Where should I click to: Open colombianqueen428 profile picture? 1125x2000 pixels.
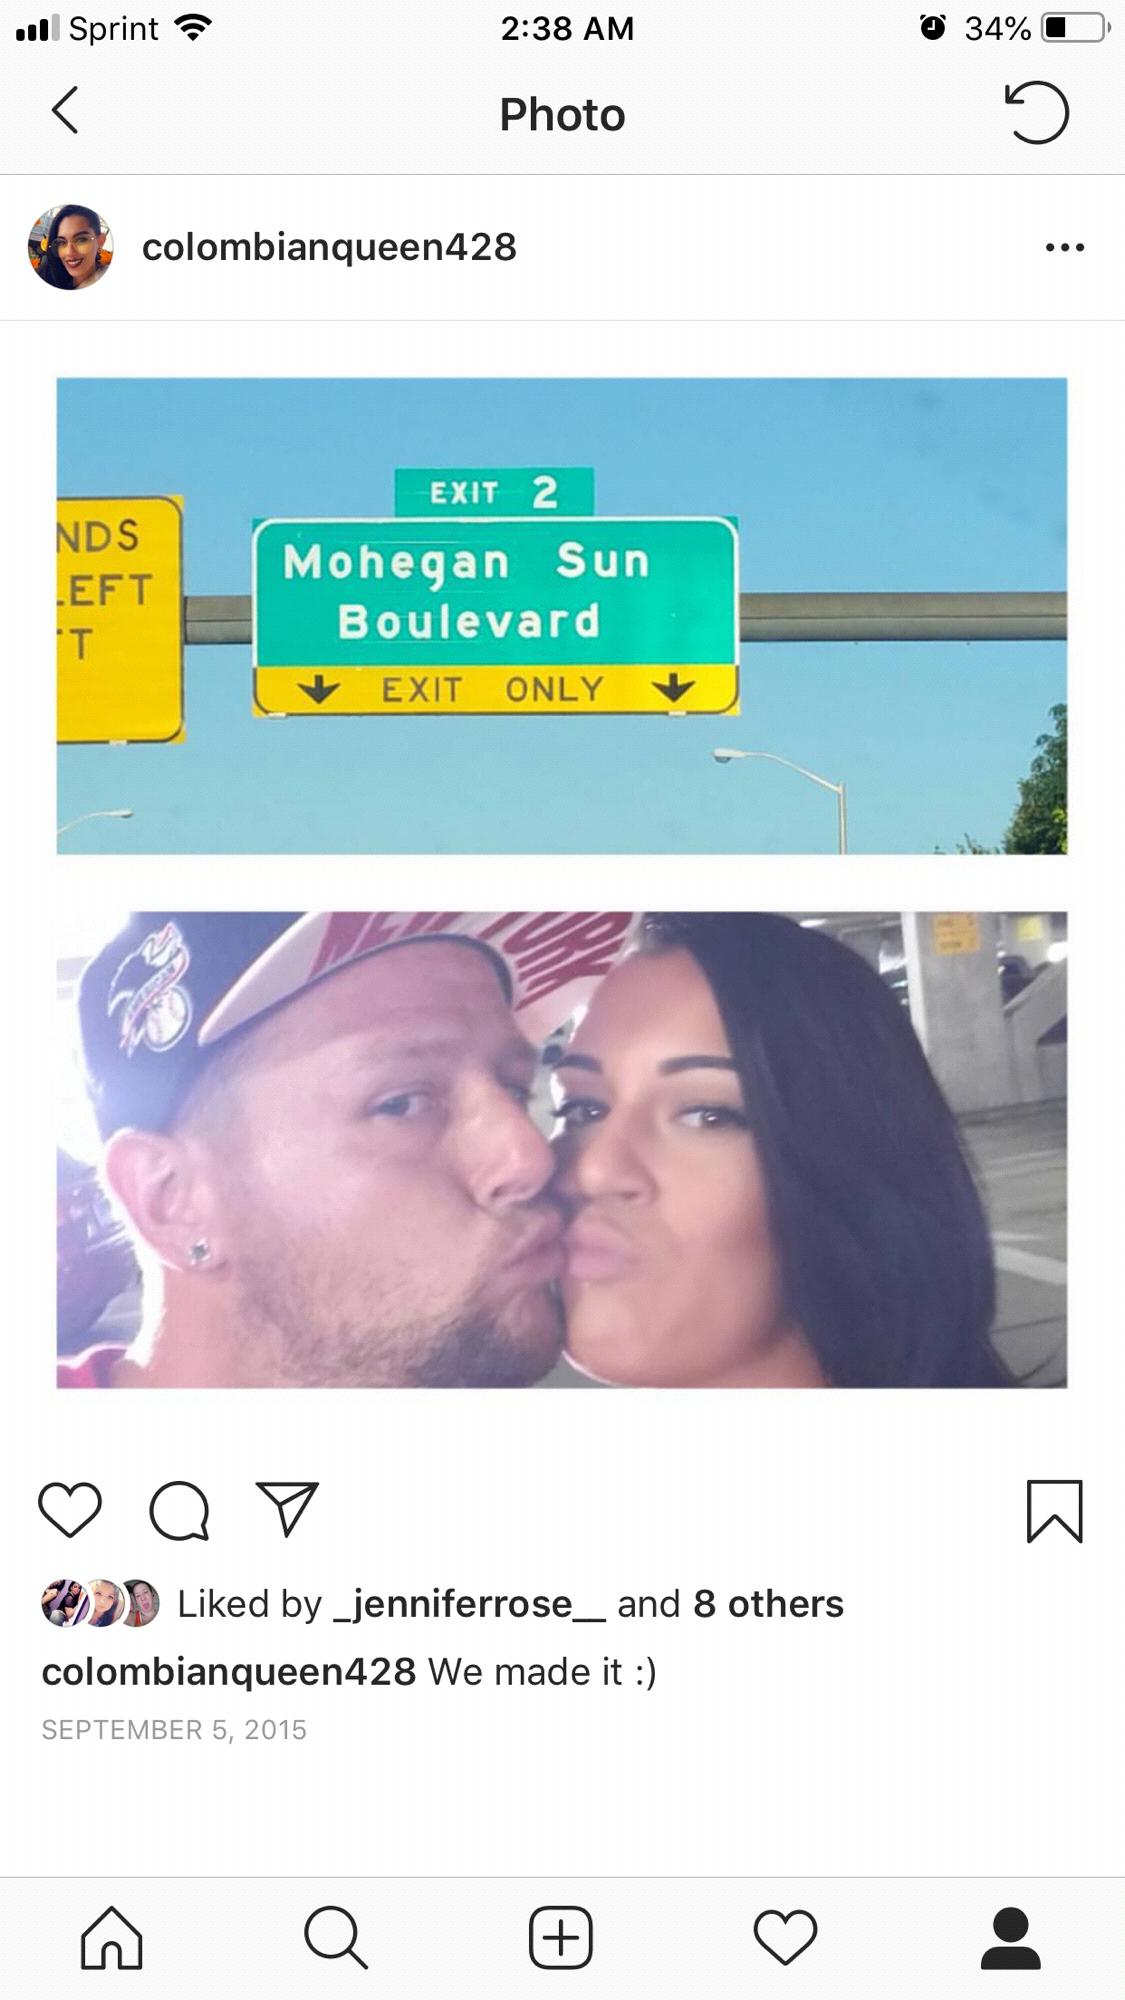click(x=70, y=247)
